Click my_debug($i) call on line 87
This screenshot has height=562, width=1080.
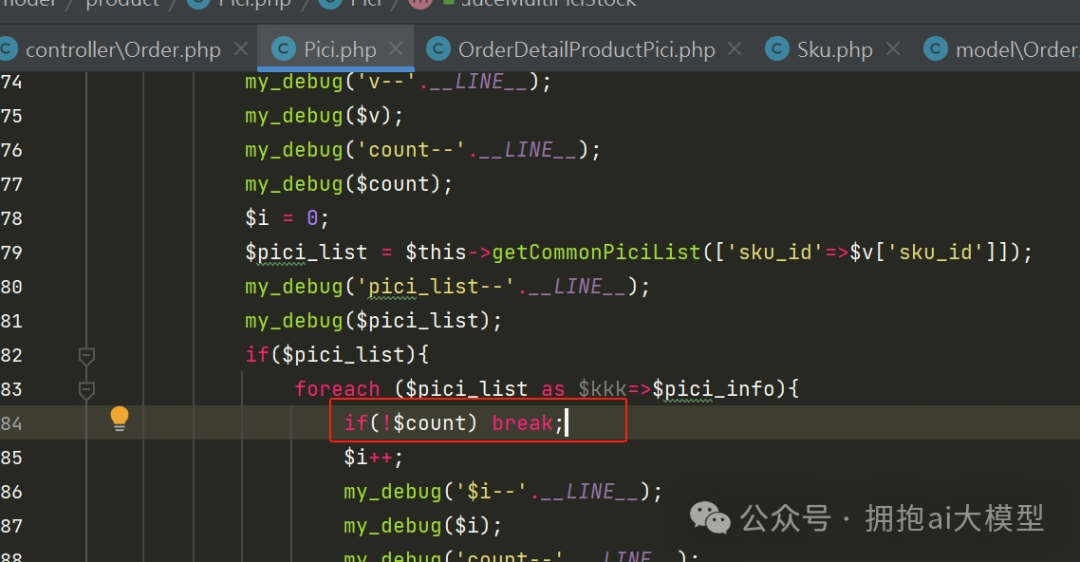coord(423,526)
